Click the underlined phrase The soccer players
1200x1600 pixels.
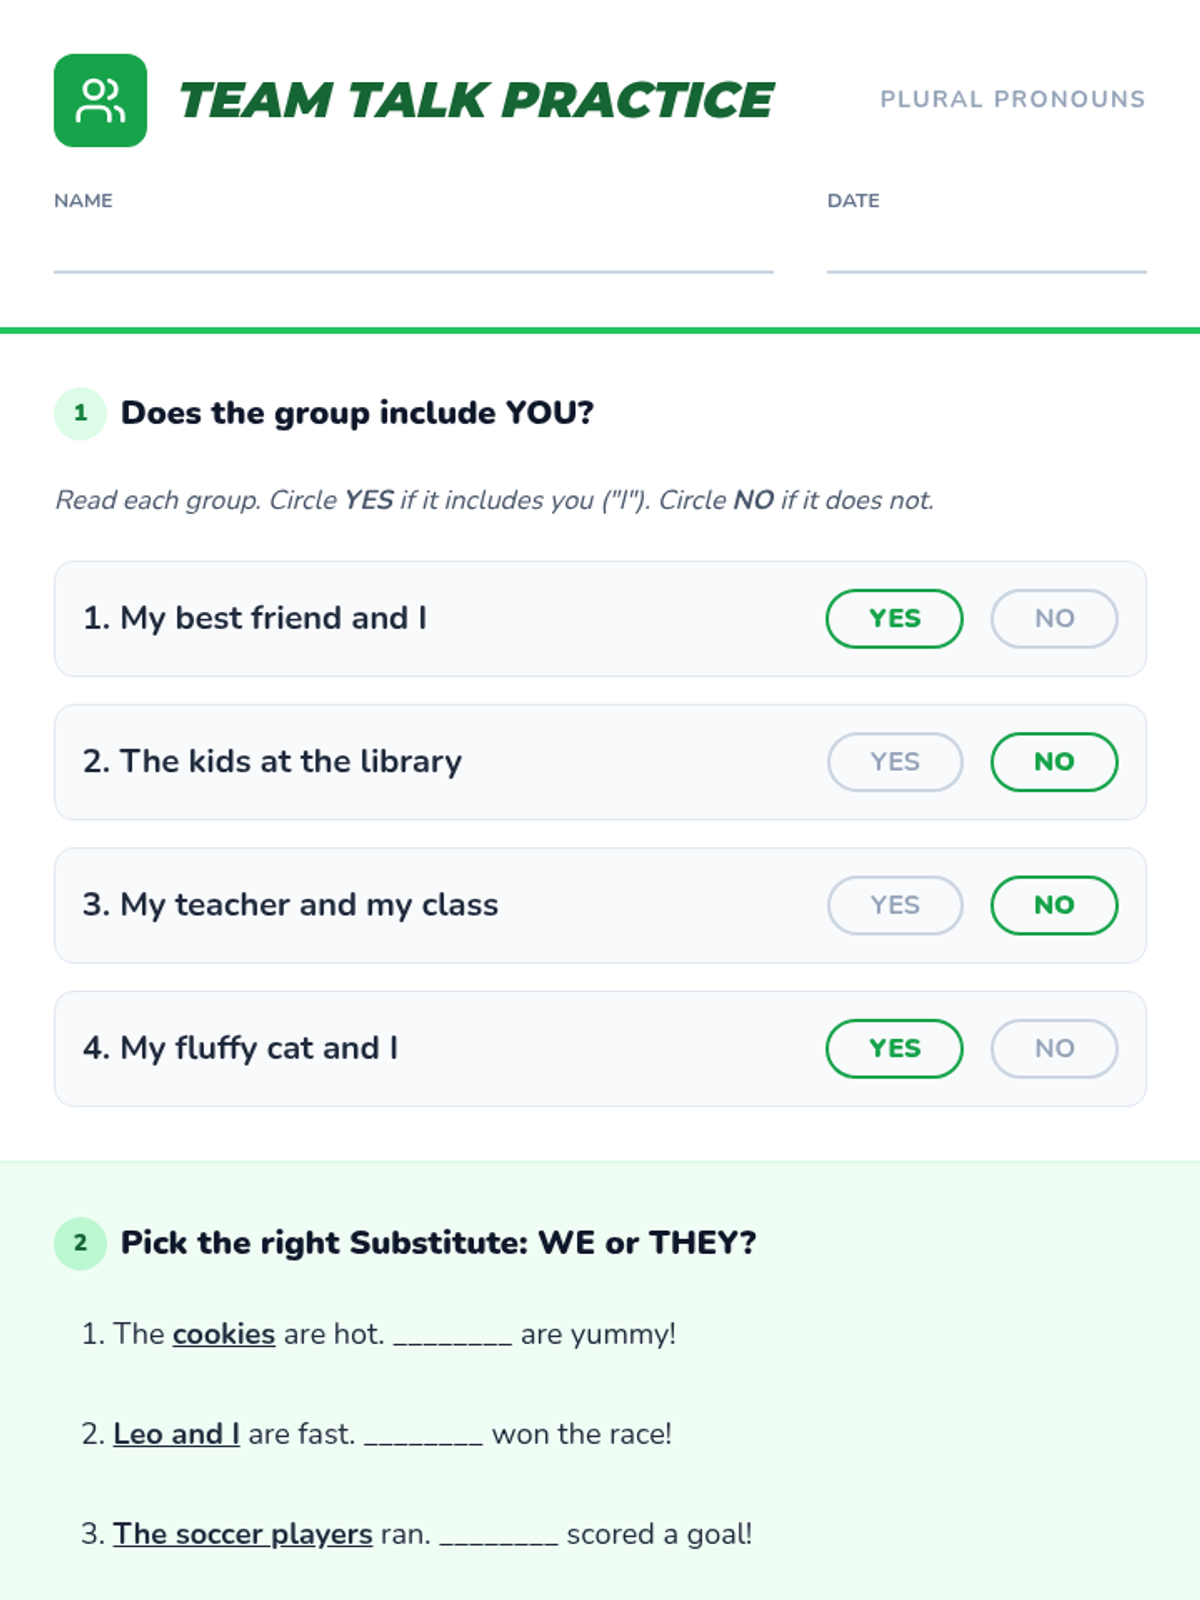click(x=242, y=1534)
